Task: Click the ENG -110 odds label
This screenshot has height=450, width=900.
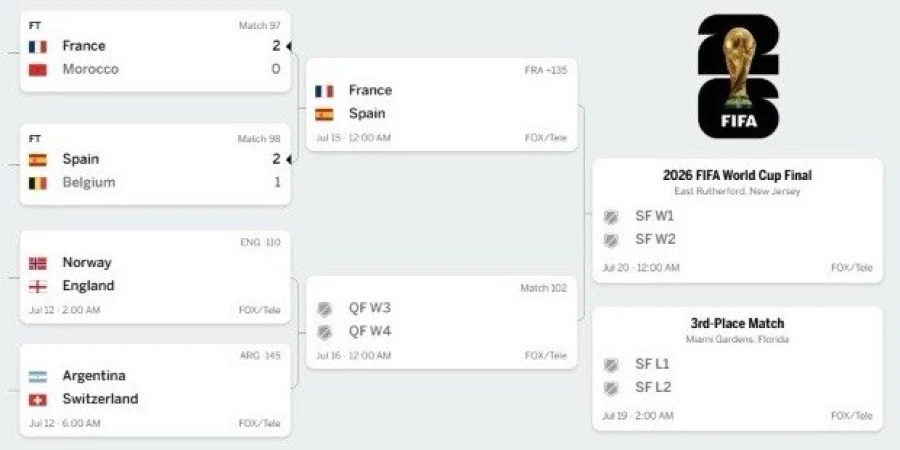Action: click(261, 242)
